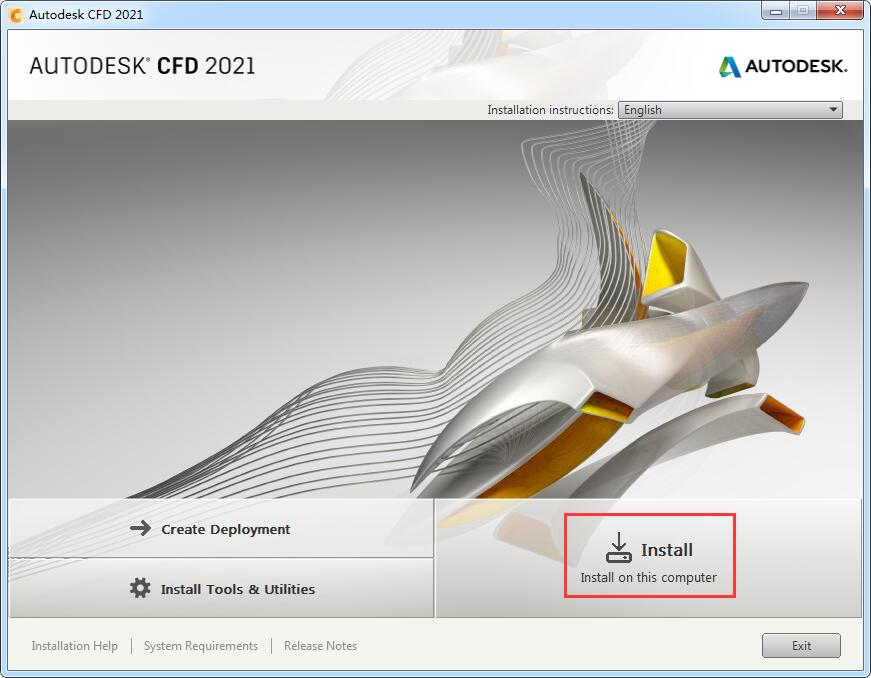Maximize the installer window
Screen dimensions: 871x678
click(803, 11)
